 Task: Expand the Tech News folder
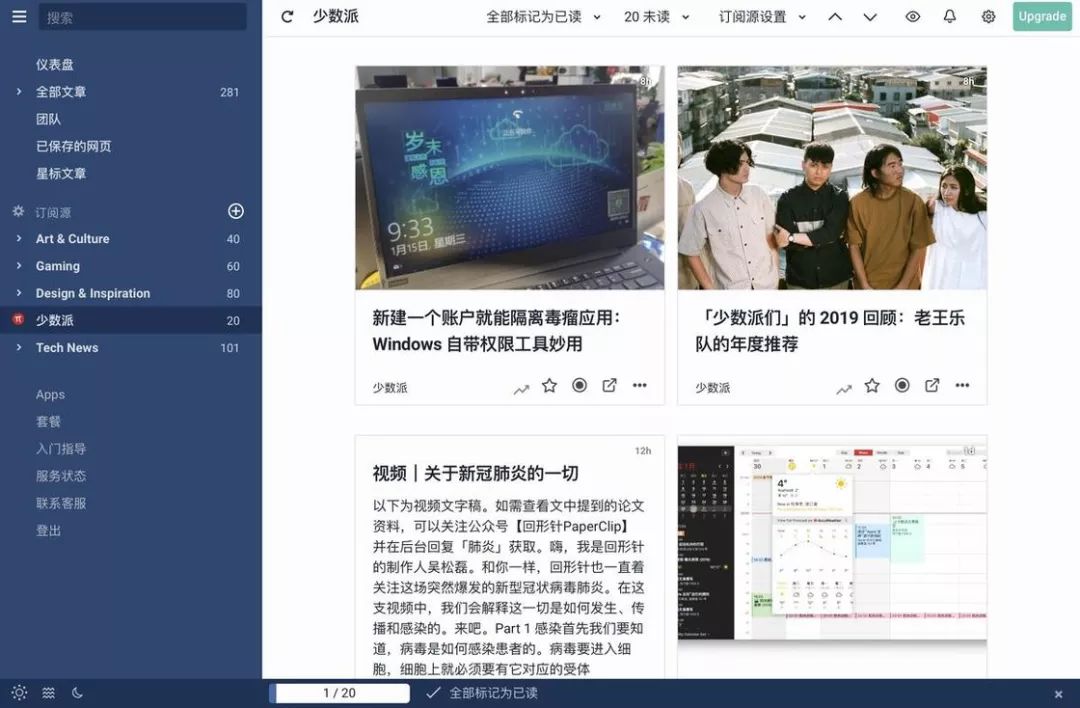click(19, 347)
